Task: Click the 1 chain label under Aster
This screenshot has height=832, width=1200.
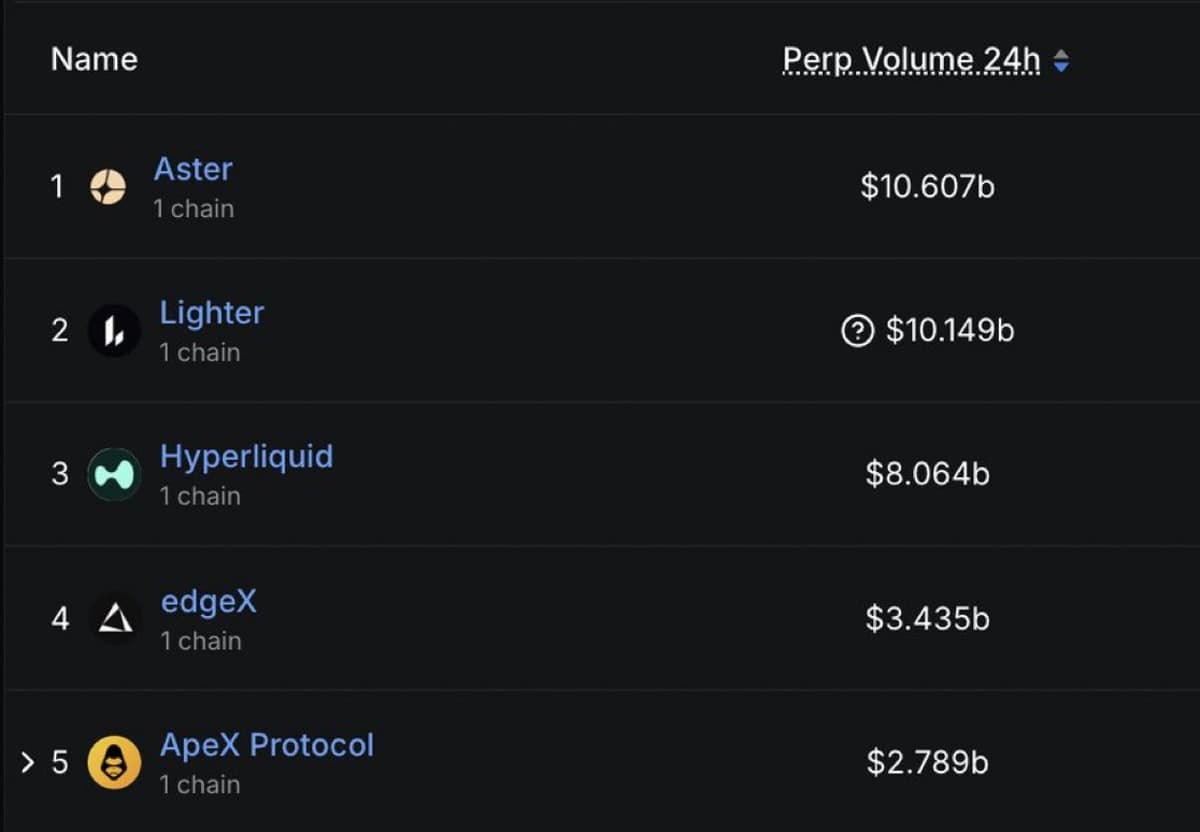Action: coord(193,208)
